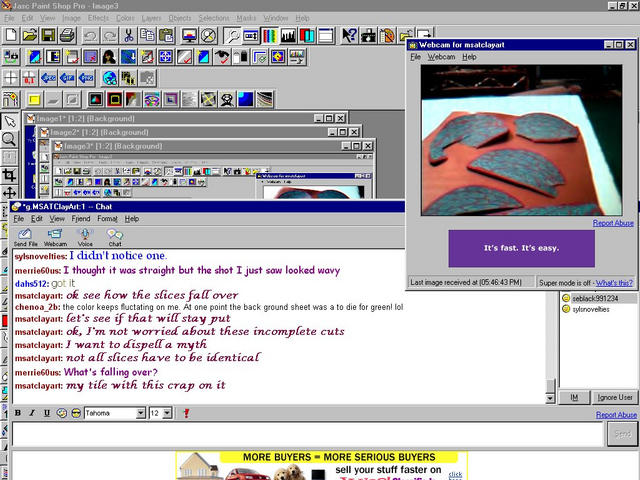Enable Voice in the chat toolbar
This screenshot has width=640, height=480.
pyautogui.click(x=85, y=237)
